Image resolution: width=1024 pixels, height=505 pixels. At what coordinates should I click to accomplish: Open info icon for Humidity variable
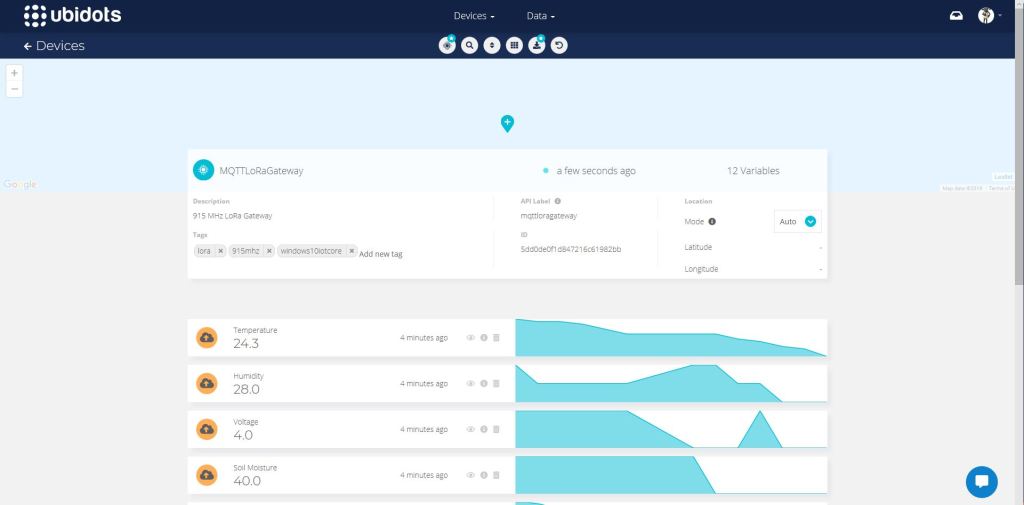483,383
